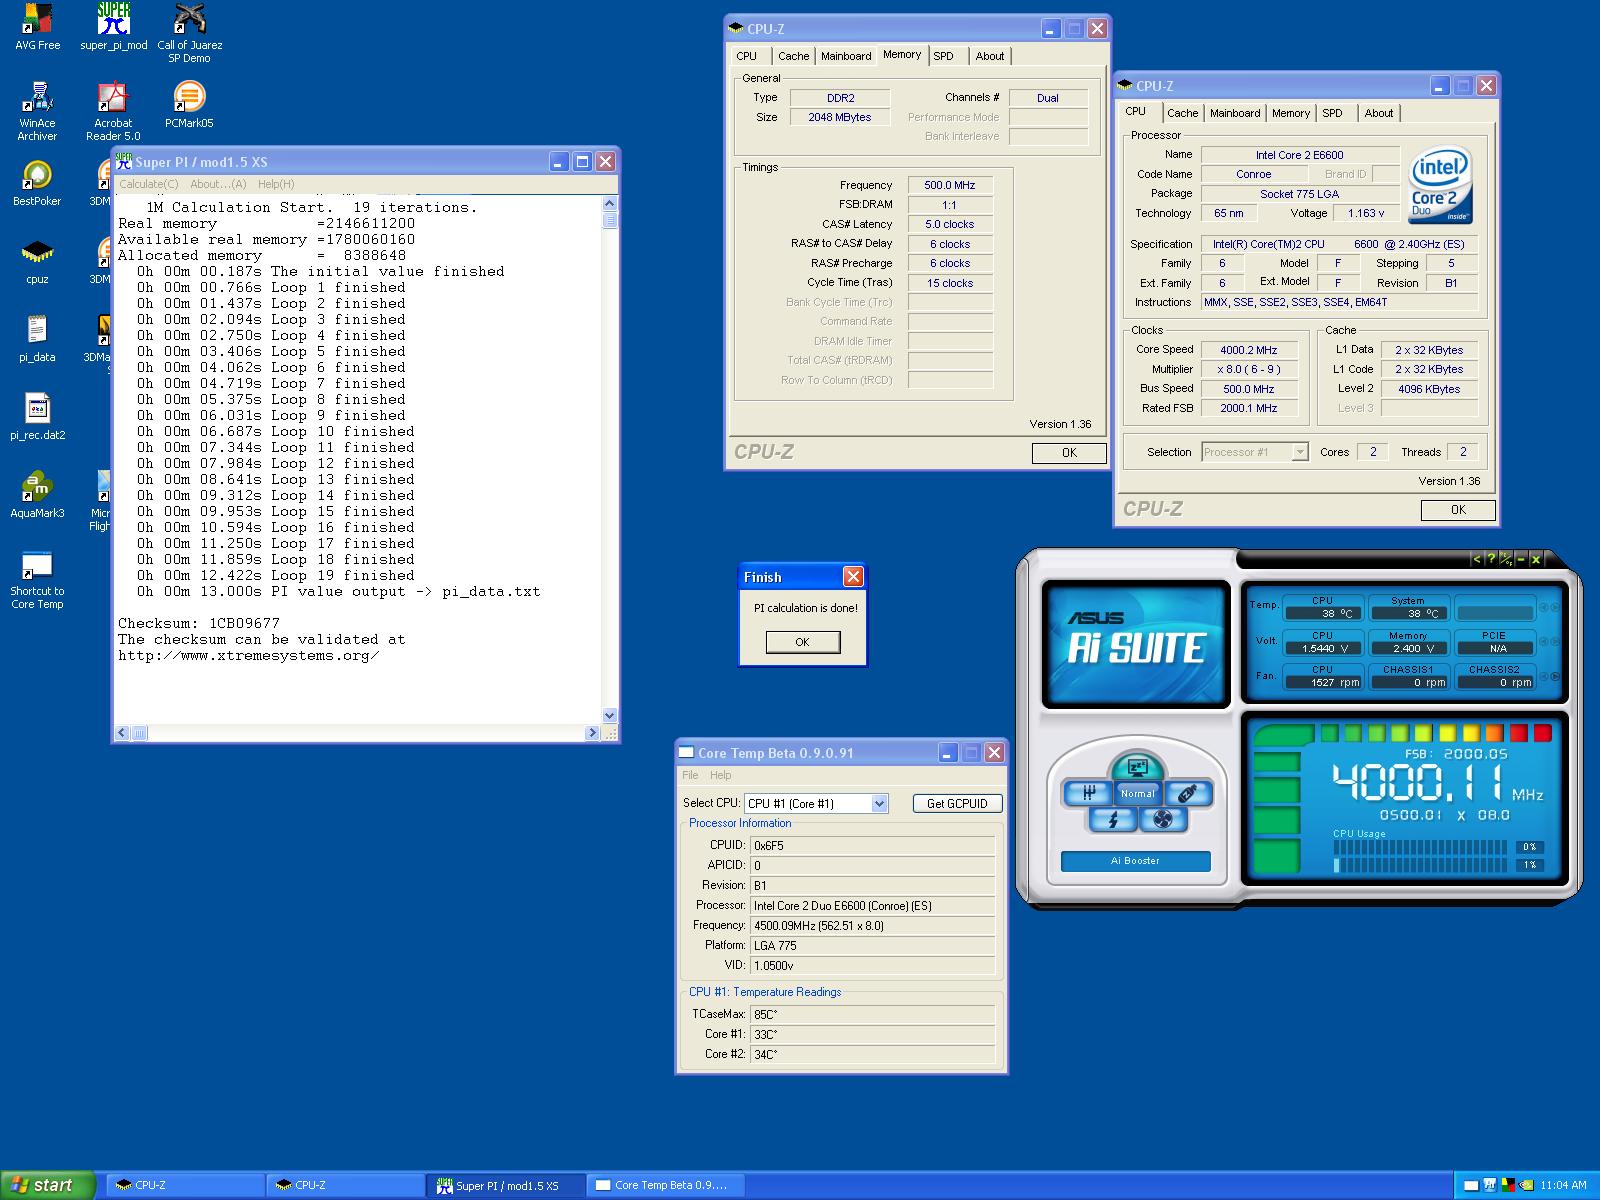Screen dimensions: 1600x1200
Task: Click the Intel Core 2 E6600 name field
Action: 1300,155
